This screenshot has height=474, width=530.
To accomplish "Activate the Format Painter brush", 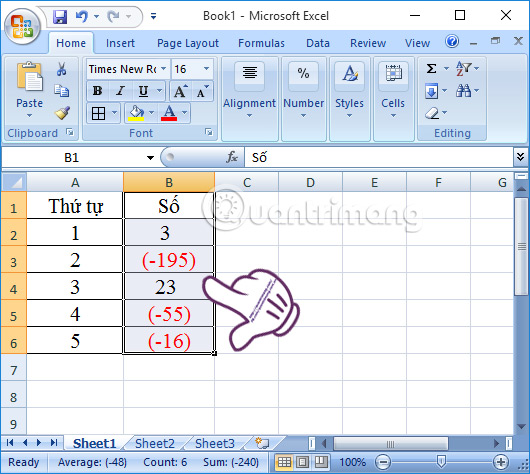I will [x=62, y=113].
